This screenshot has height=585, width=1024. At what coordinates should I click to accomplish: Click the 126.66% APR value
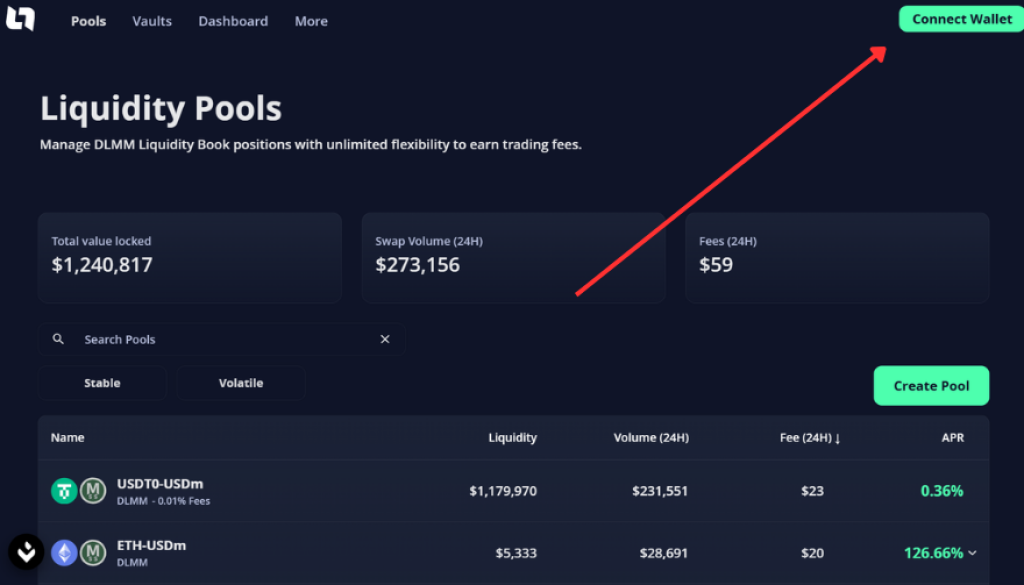point(942,552)
